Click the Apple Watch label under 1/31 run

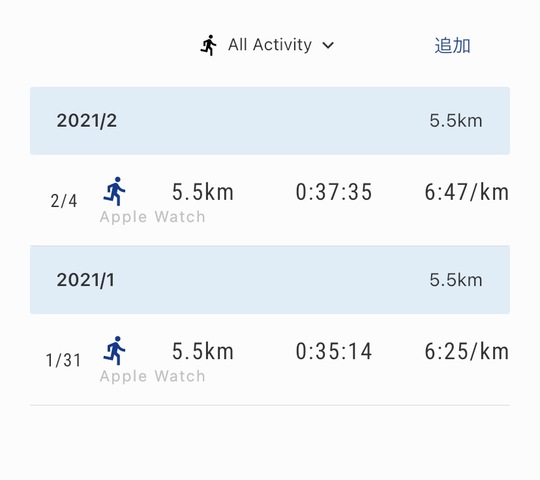153,376
